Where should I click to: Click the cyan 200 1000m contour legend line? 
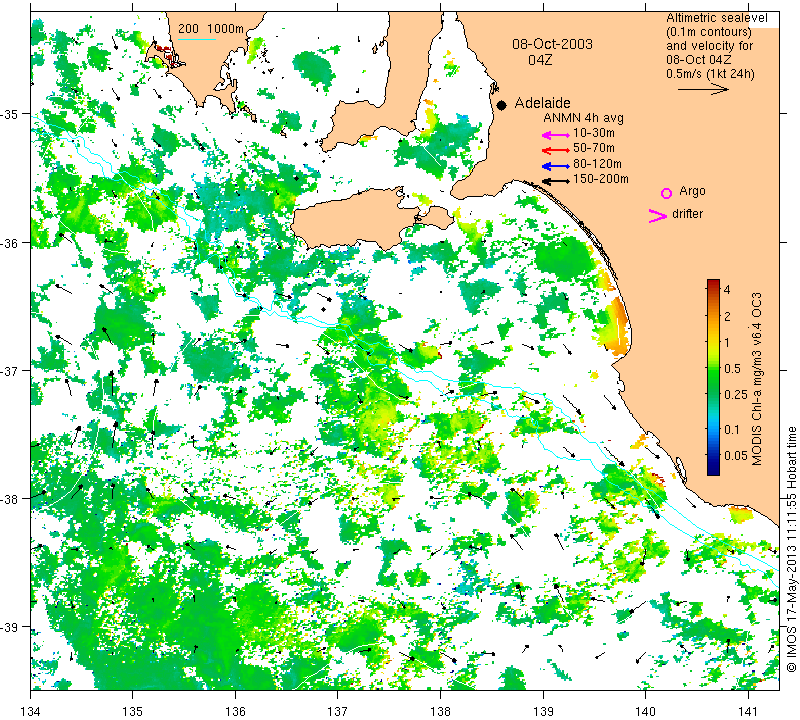point(197,39)
